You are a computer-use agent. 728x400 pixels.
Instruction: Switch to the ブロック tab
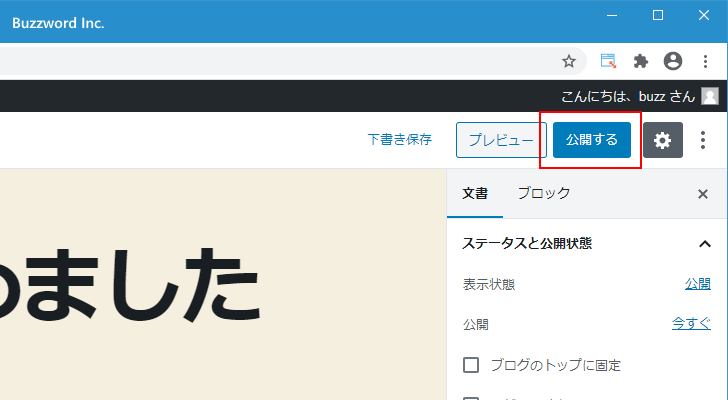point(543,194)
